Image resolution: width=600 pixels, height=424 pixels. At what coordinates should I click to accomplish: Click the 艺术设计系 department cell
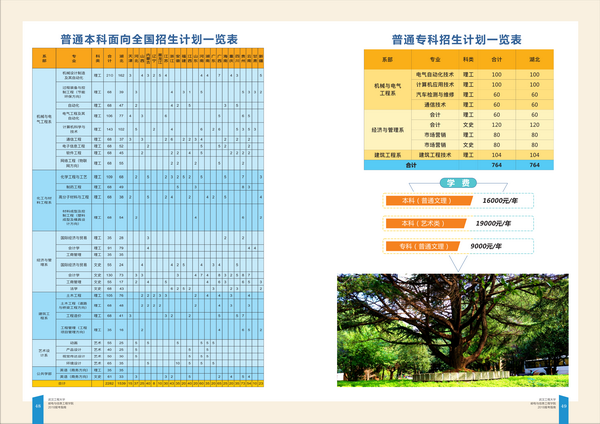point(44,353)
